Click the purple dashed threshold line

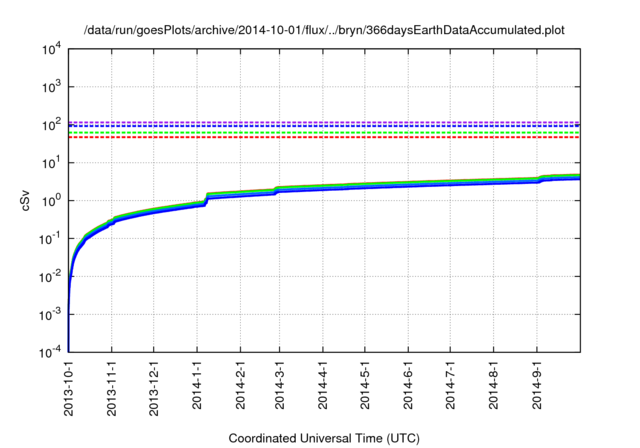tap(324, 122)
